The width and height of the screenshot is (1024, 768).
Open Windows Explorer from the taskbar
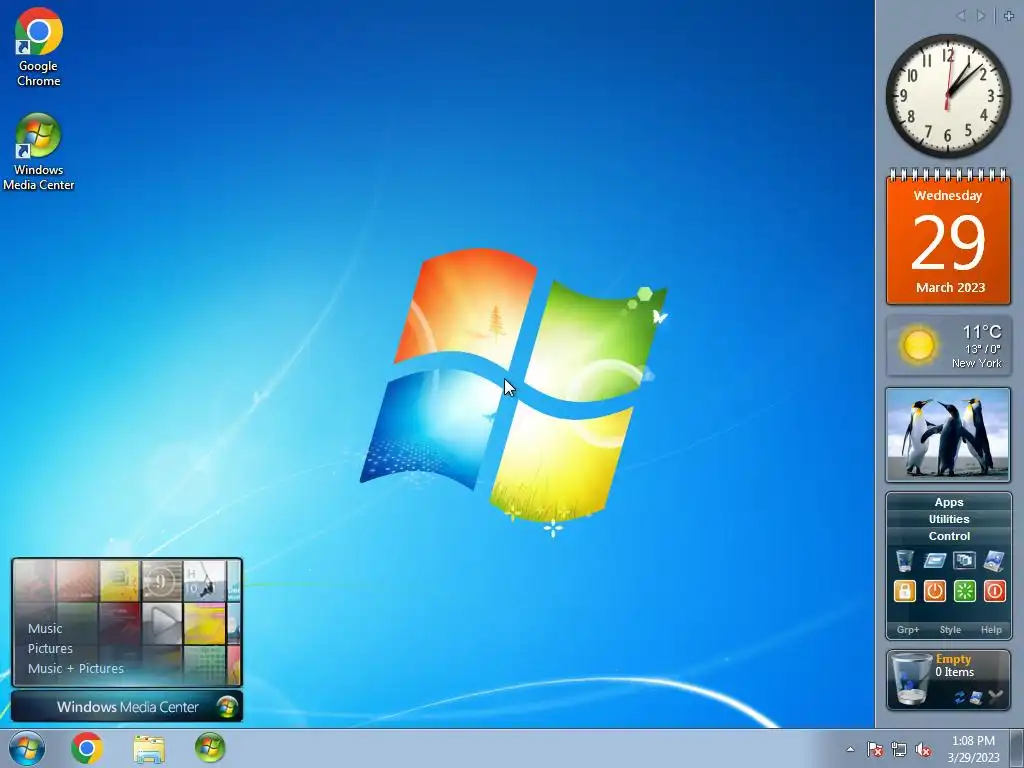click(x=149, y=748)
